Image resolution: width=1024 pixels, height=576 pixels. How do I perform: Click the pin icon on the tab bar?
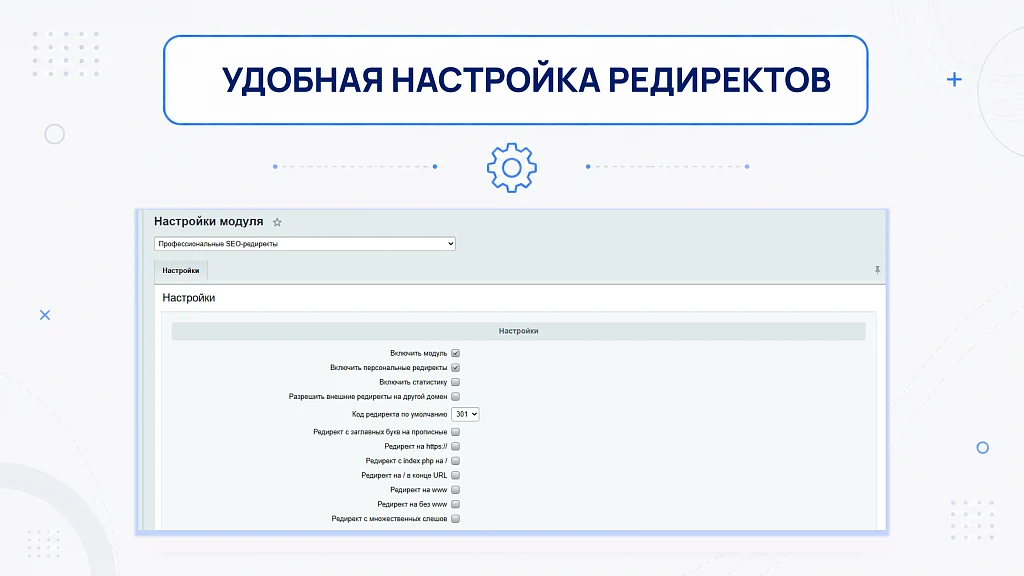pos(877,270)
